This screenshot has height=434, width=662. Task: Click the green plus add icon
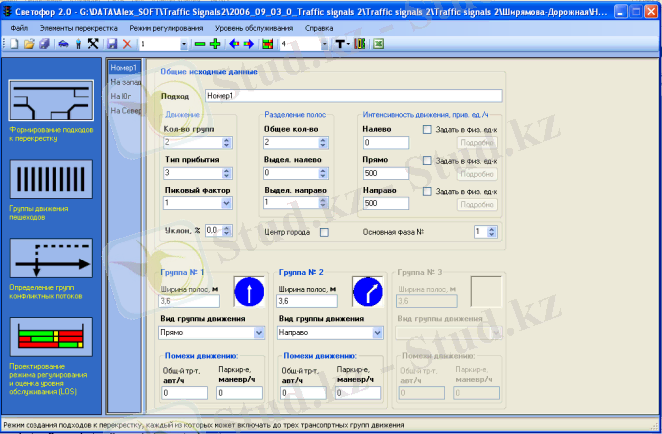[214, 45]
